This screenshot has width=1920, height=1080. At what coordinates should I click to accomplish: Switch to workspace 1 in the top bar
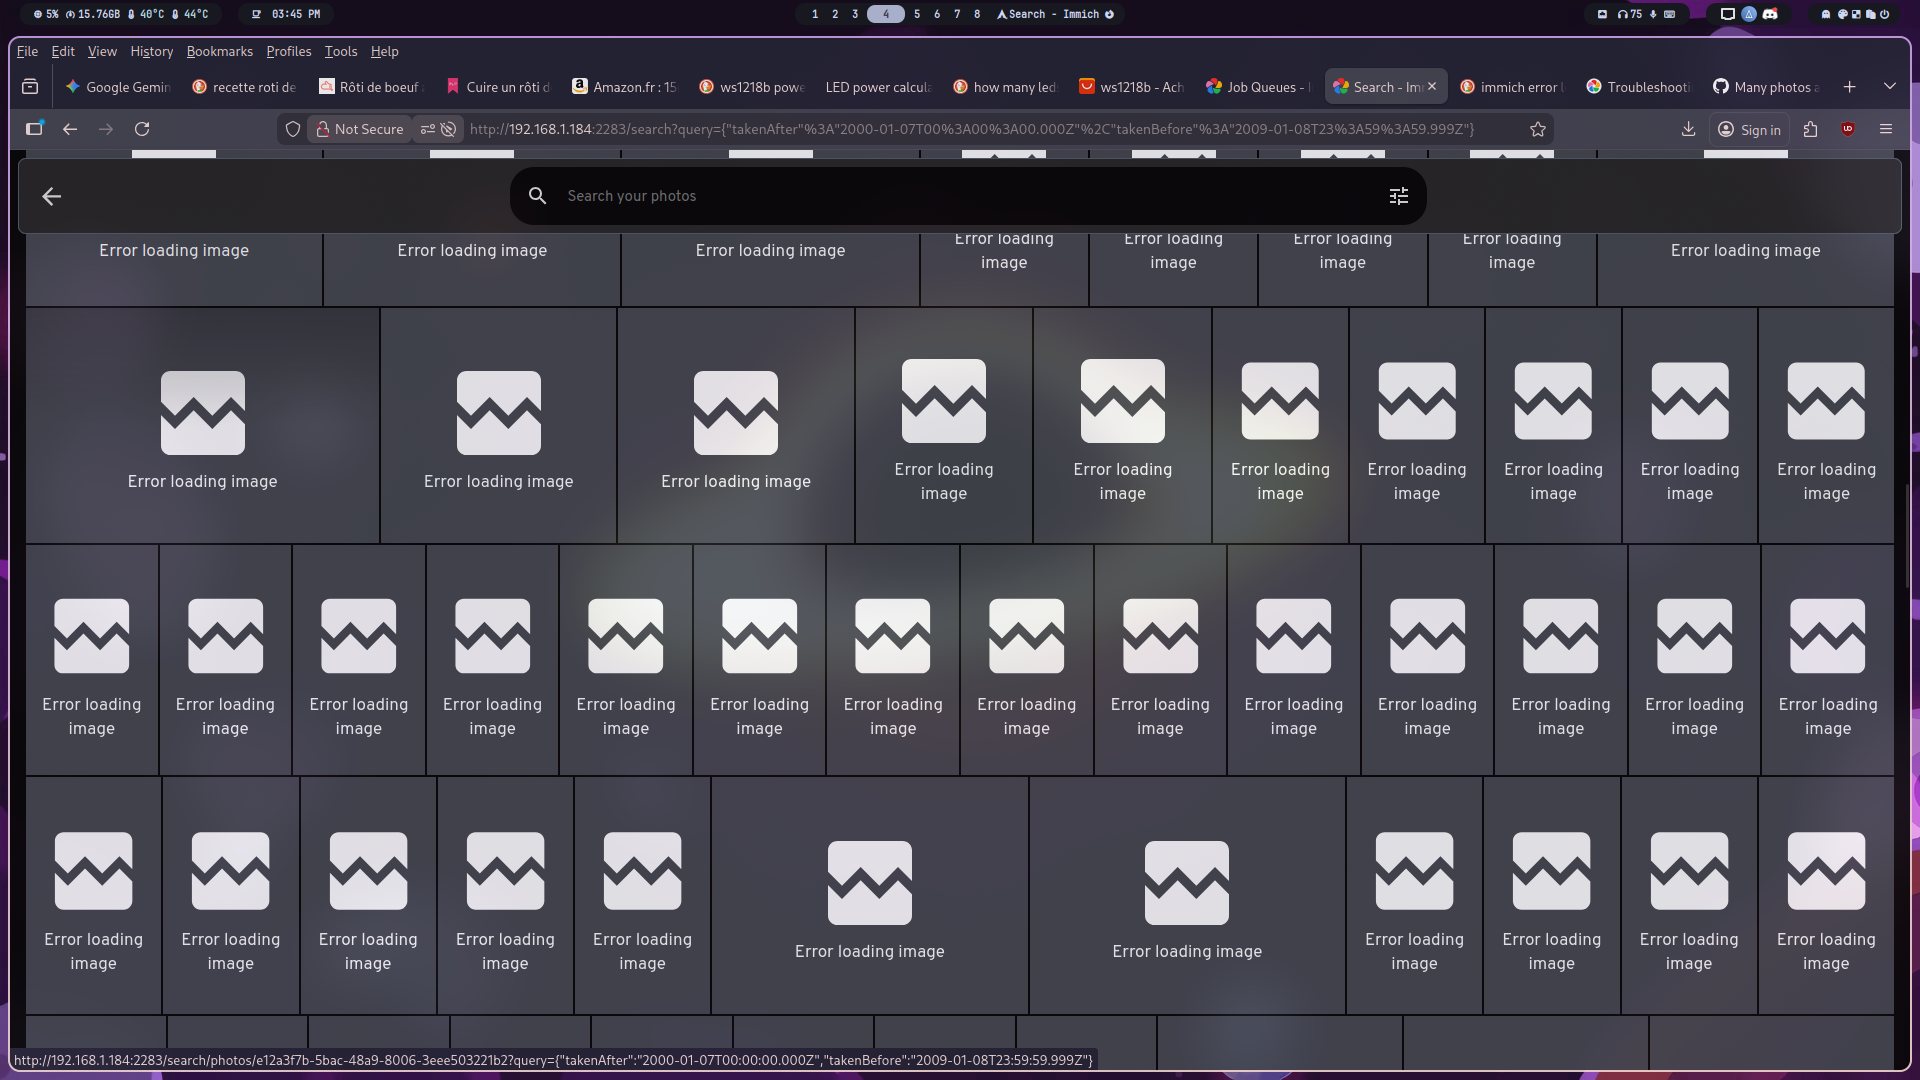813,14
